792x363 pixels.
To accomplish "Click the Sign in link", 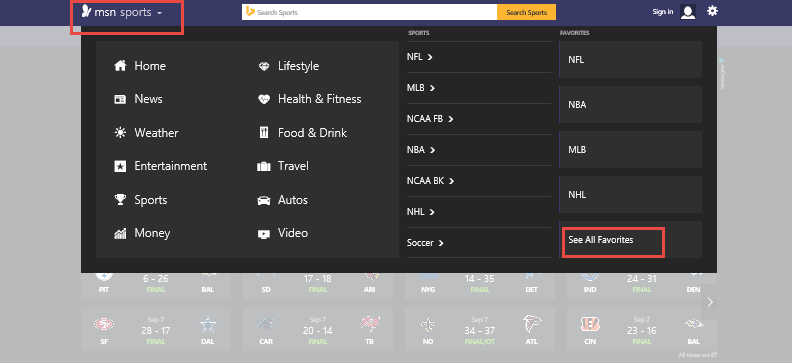I will click(x=662, y=12).
